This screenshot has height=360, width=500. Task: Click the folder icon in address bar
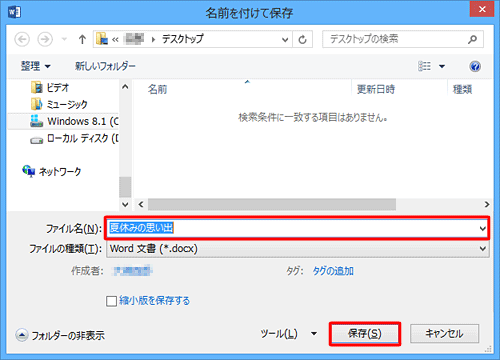point(102,39)
